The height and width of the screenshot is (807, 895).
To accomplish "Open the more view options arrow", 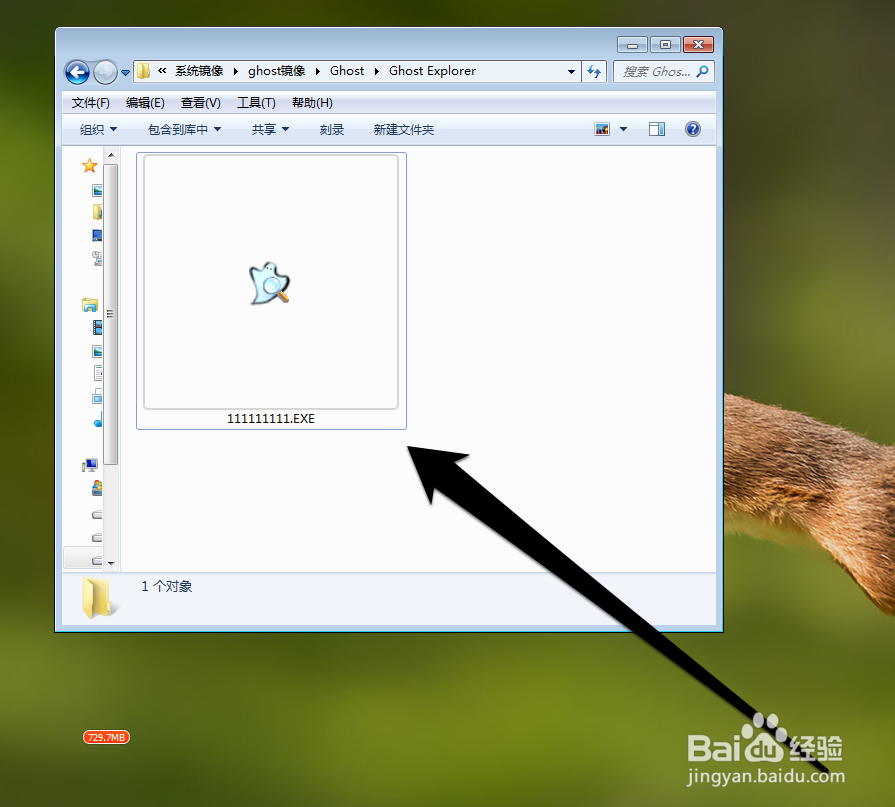I will point(623,130).
